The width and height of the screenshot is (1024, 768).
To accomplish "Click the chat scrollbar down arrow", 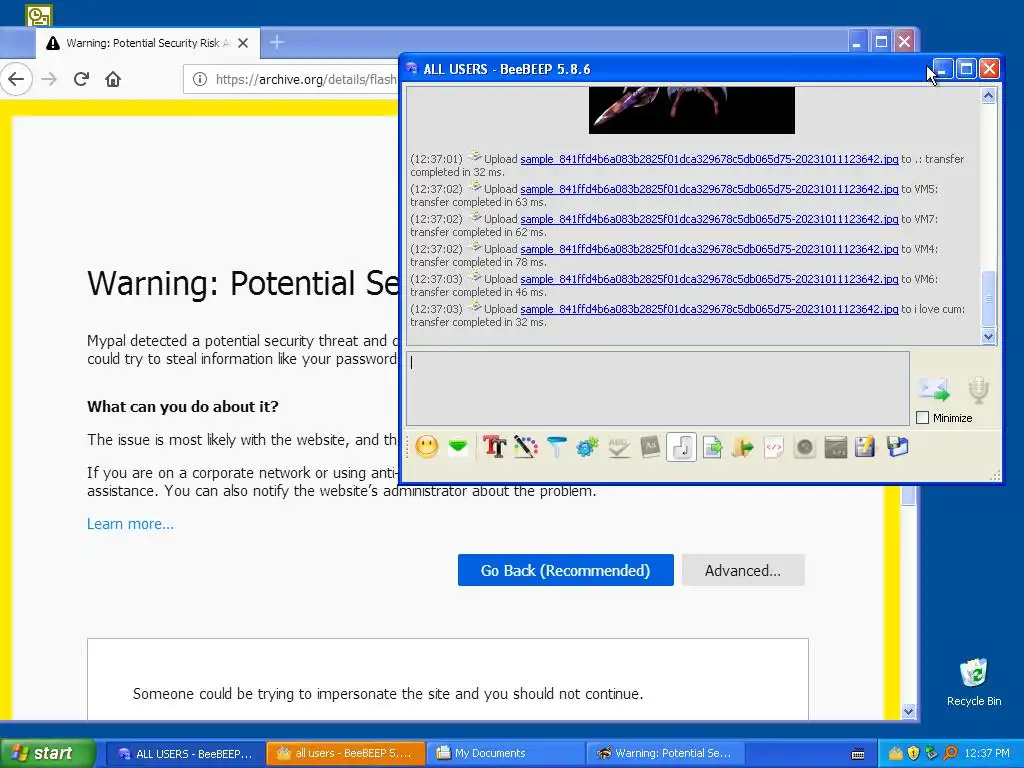I will click(988, 337).
